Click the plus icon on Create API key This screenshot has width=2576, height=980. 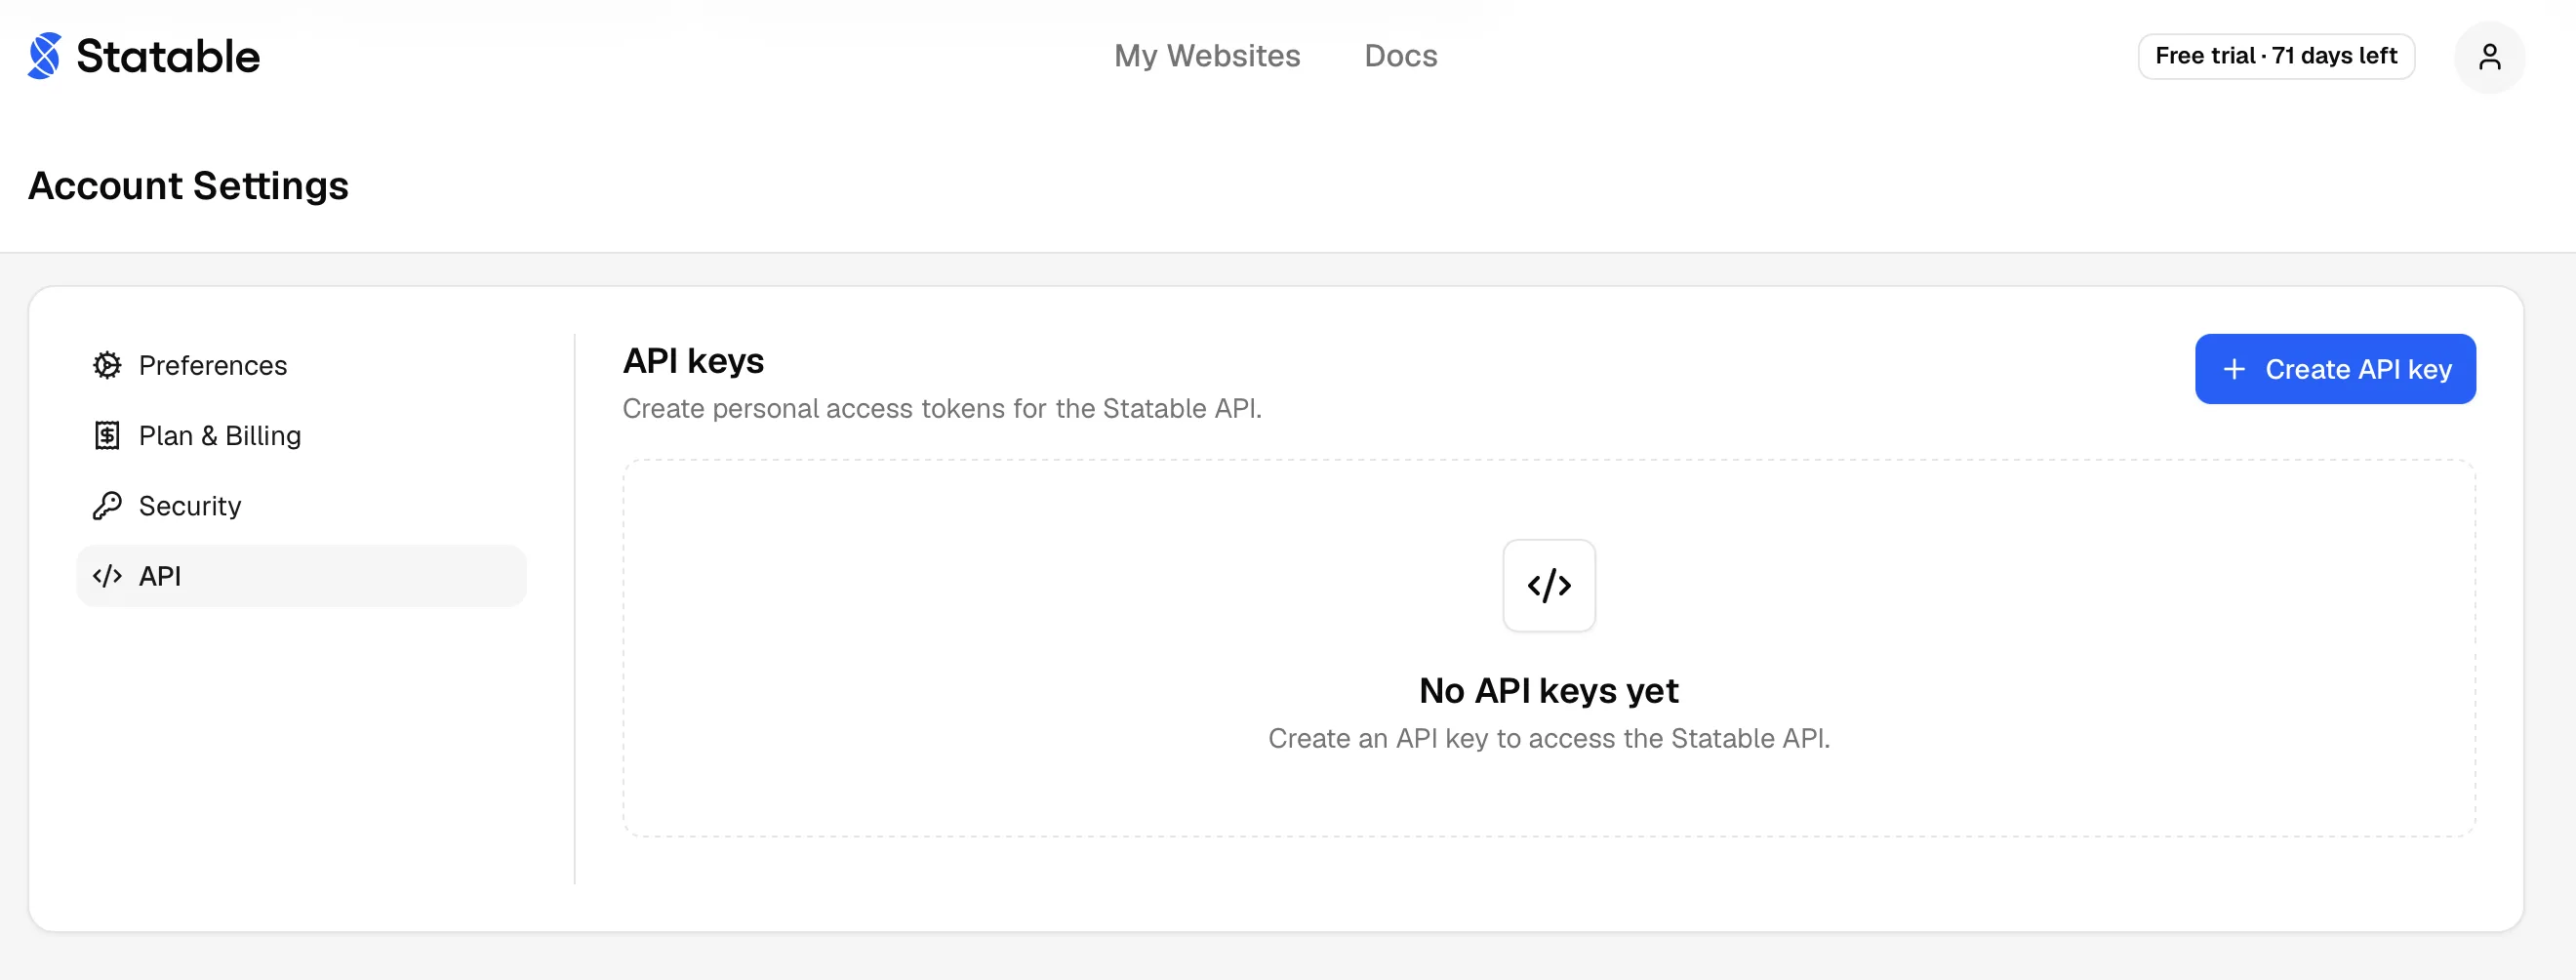click(2234, 369)
